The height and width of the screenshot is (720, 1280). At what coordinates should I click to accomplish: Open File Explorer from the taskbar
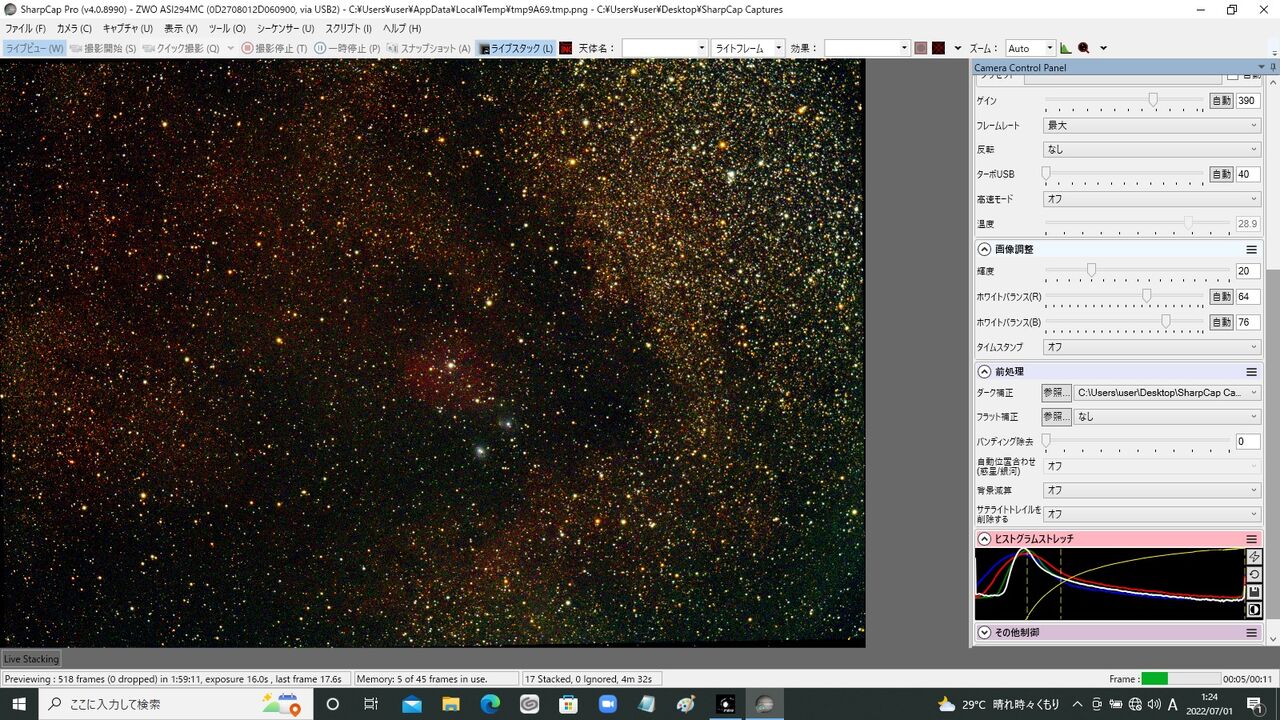pyautogui.click(x=451, y=704)
